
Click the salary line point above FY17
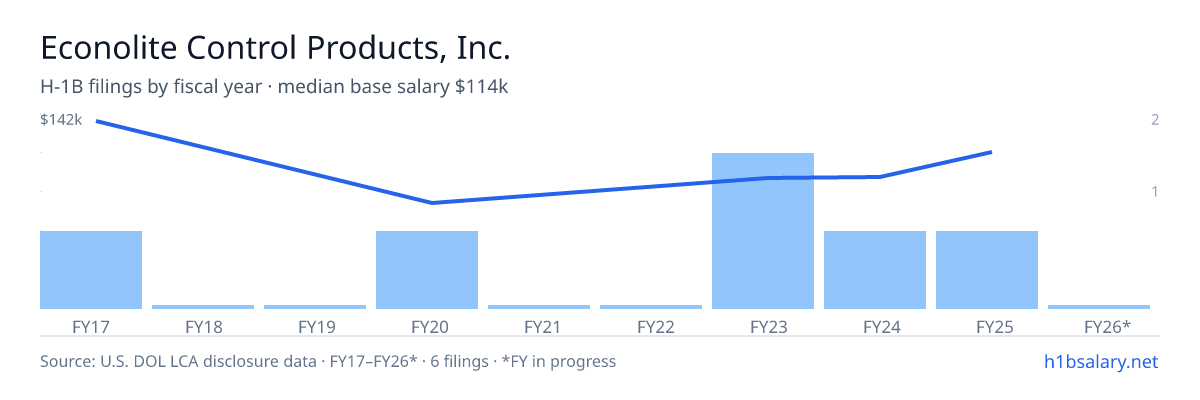tap(97, 121)
